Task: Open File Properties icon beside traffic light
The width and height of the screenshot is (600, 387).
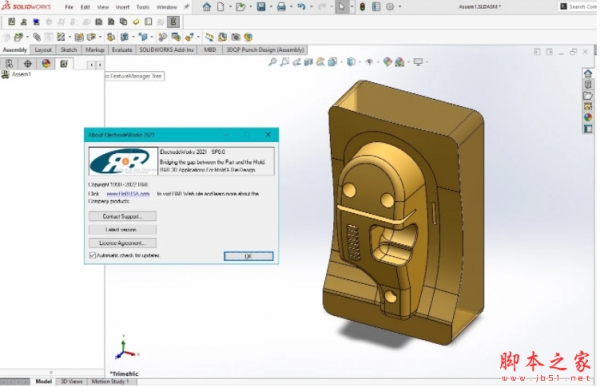Action: coord(376,7)
